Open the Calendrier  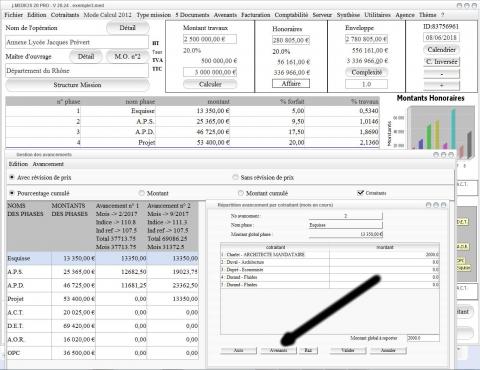point(441,50)
